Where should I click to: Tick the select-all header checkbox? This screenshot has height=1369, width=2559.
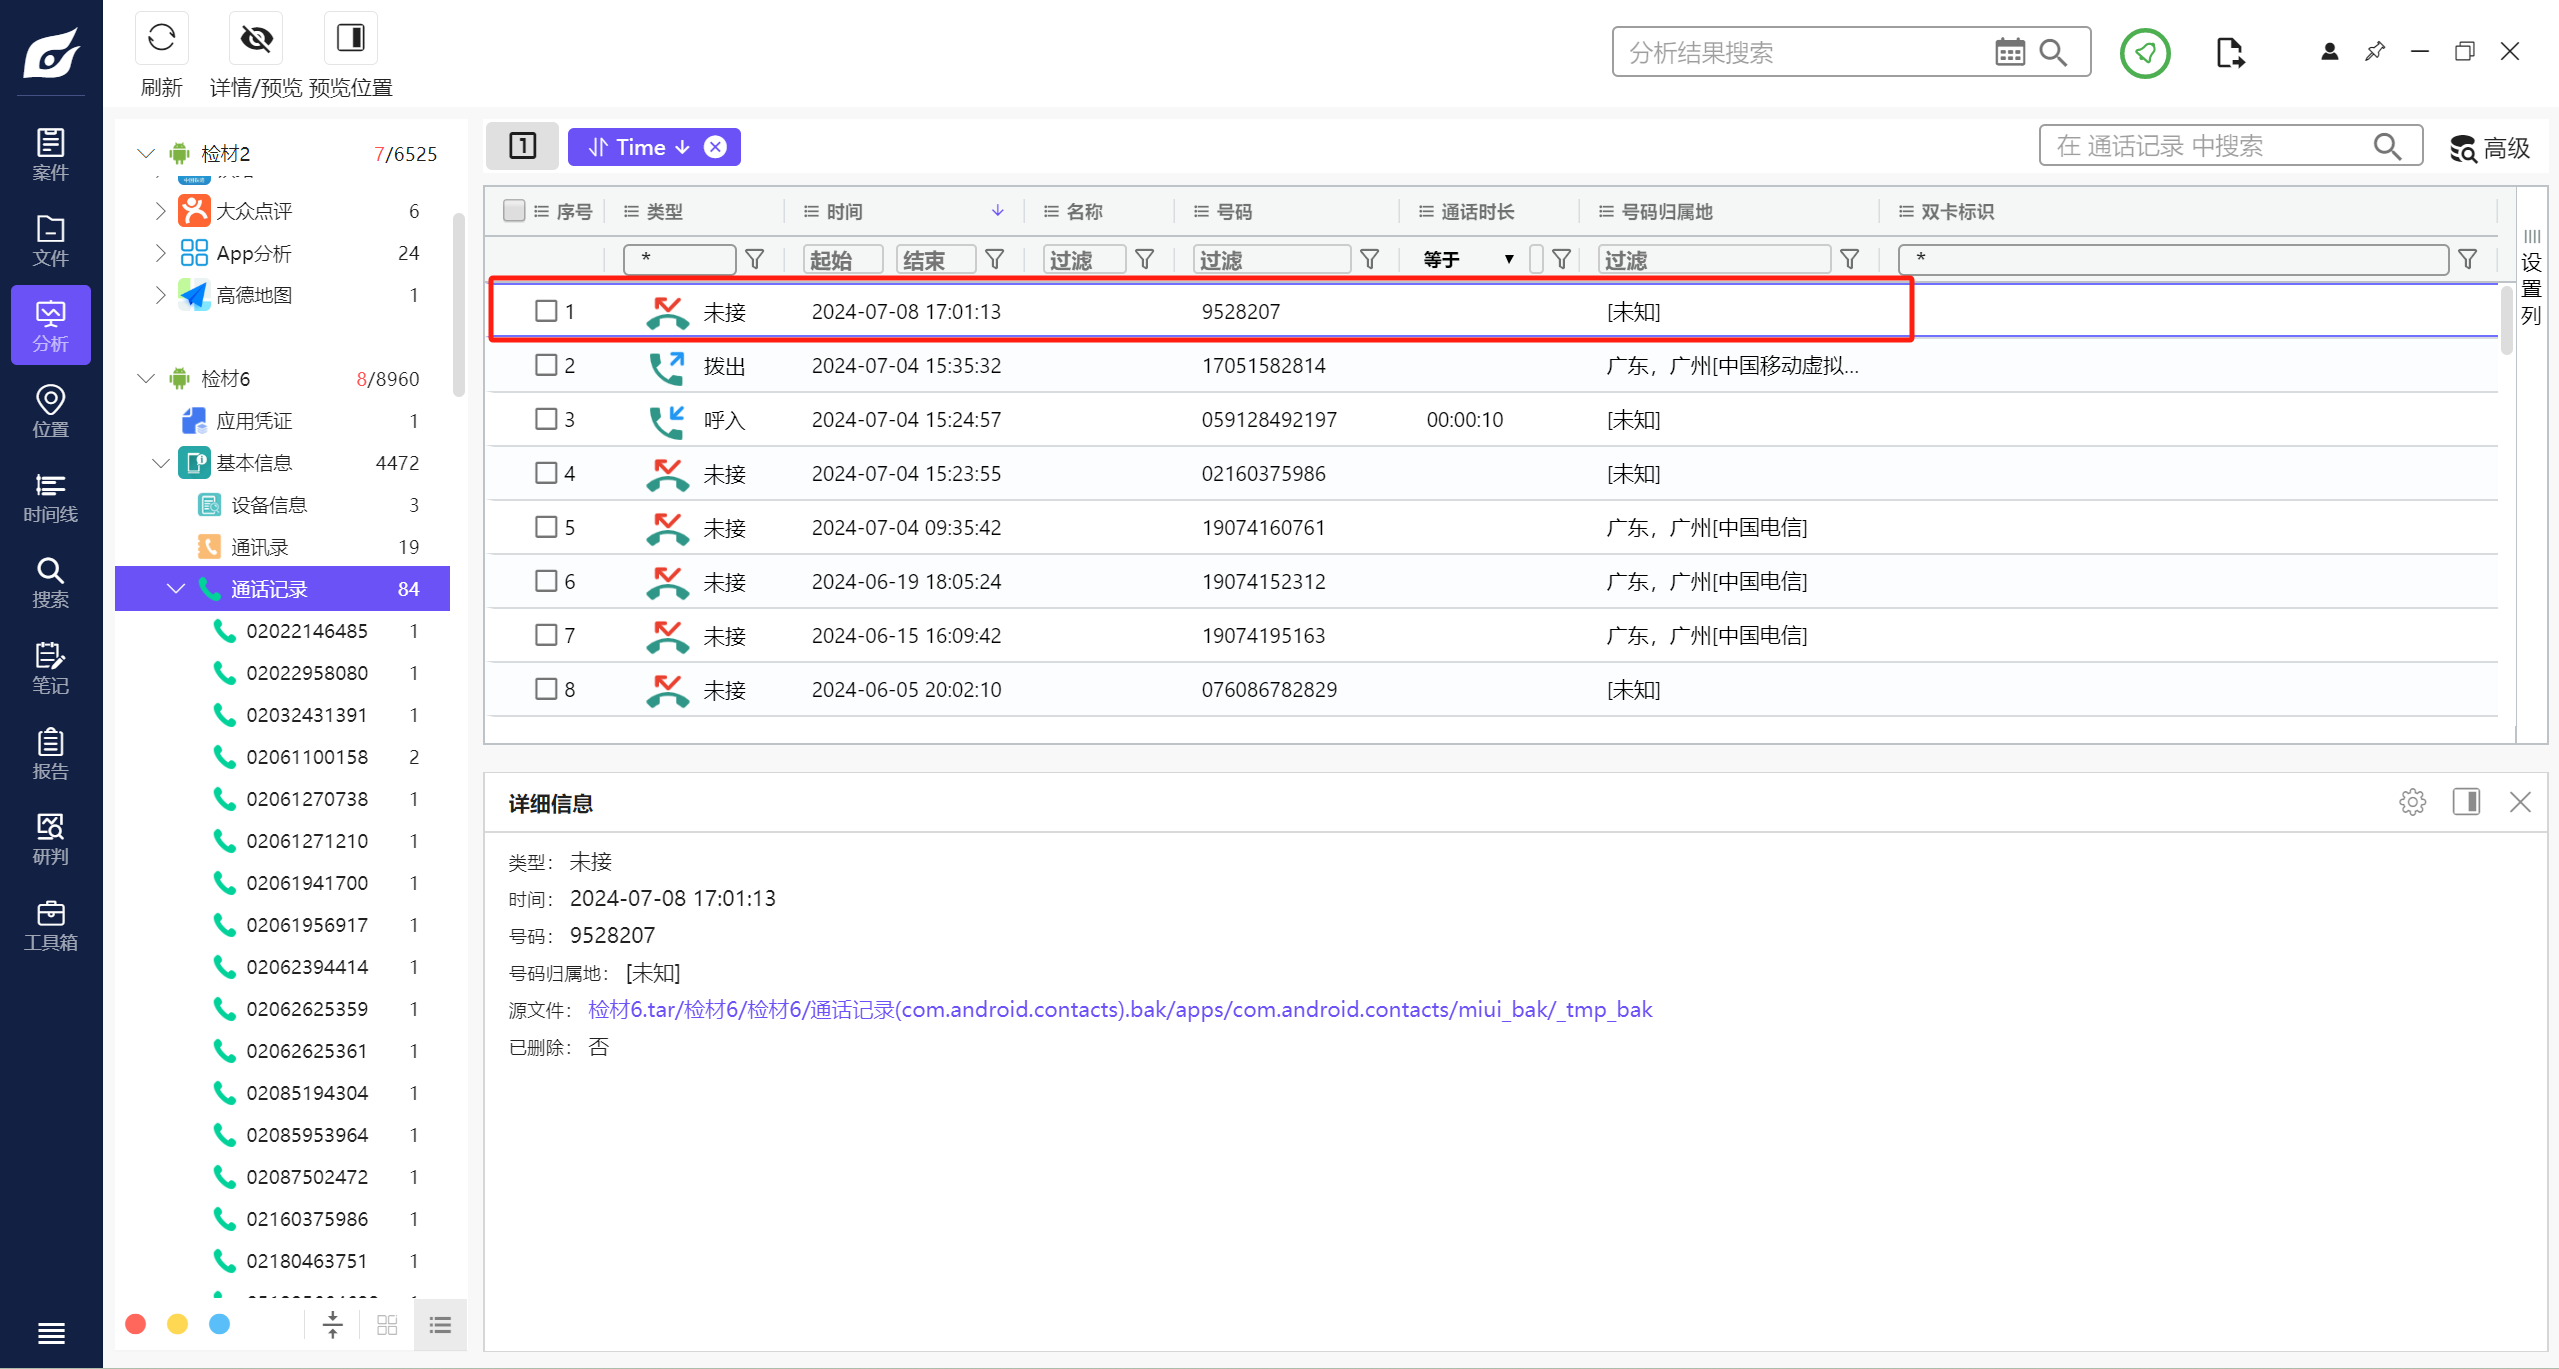[x=514, y=211]
